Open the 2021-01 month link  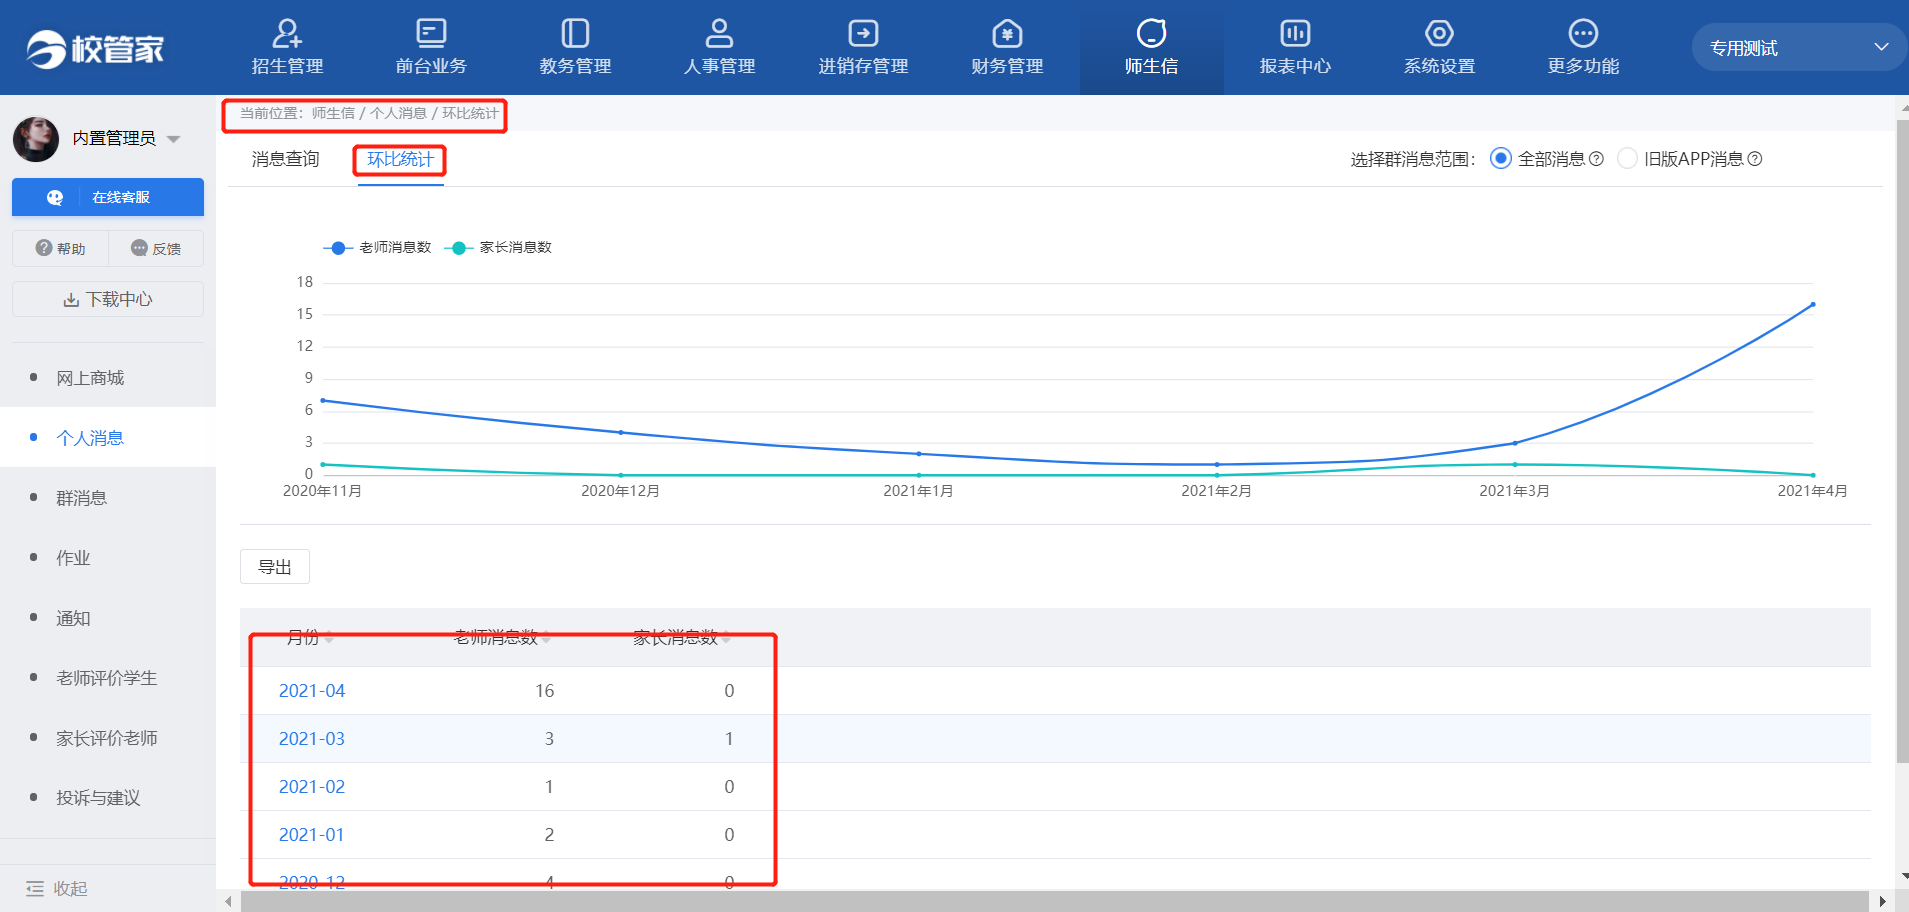312,835
